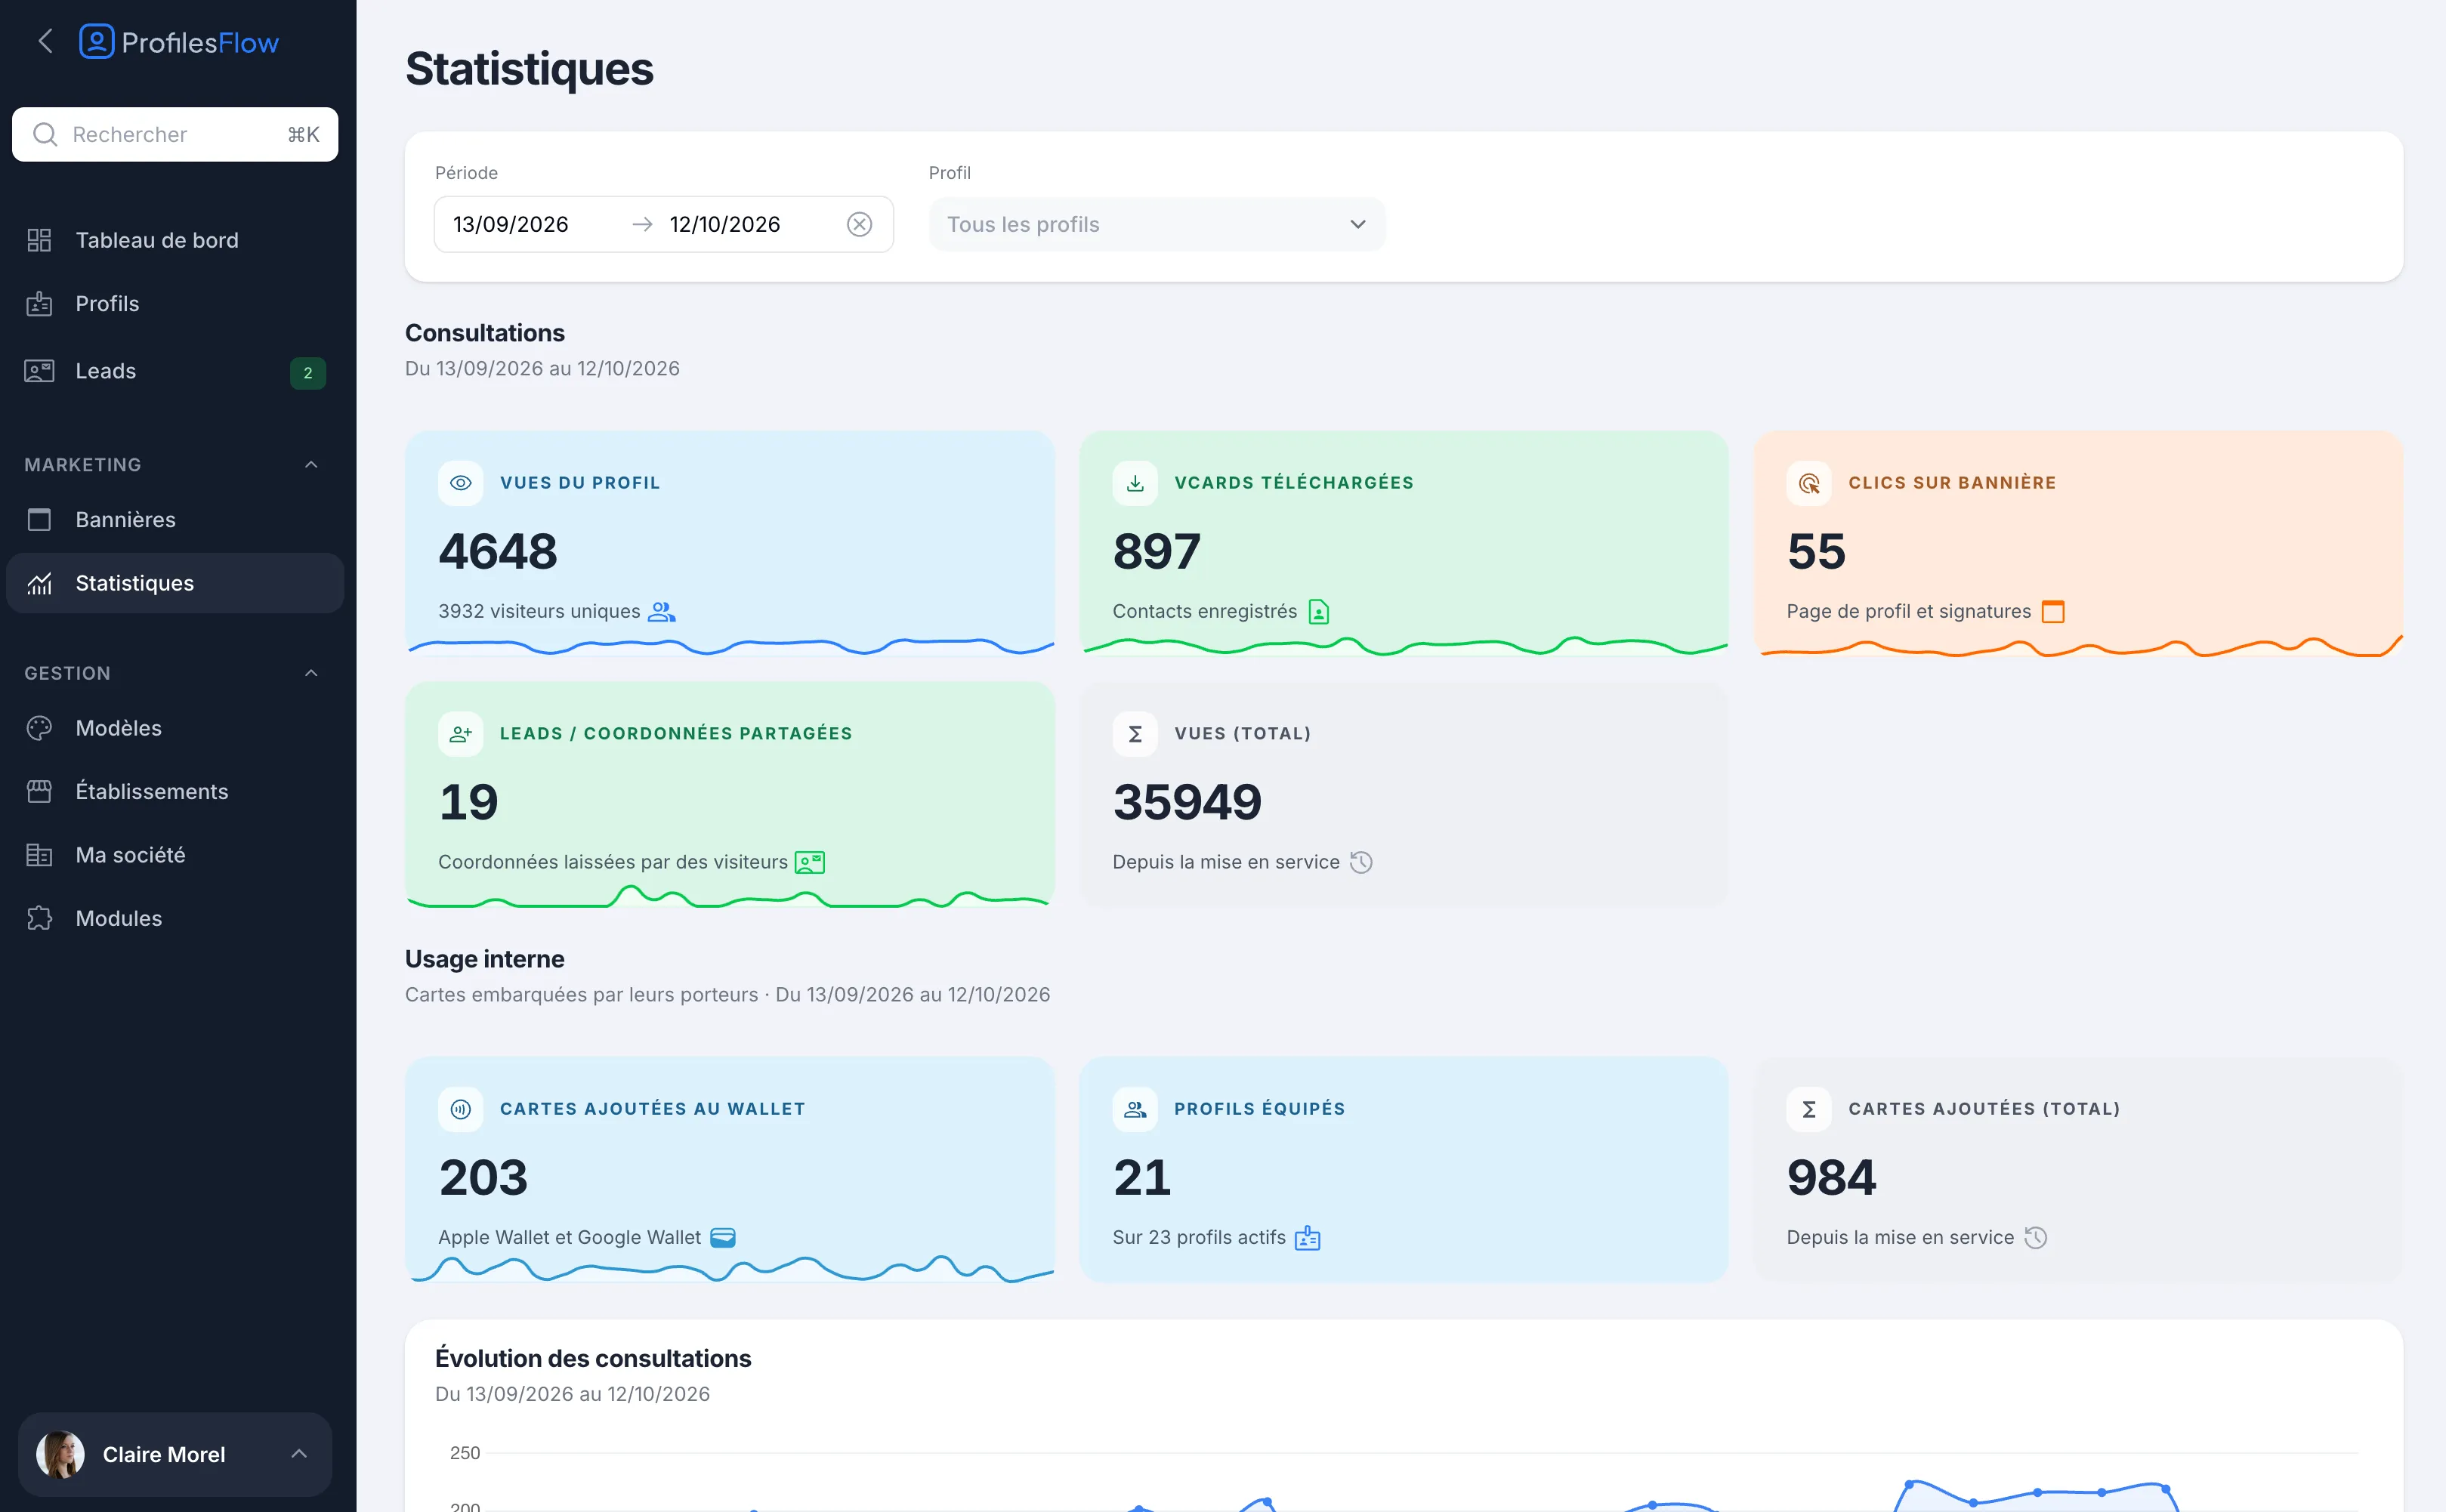
Task: Click history icon on Cartes ajoutées (total)
Action: tap(2035, 1238)
